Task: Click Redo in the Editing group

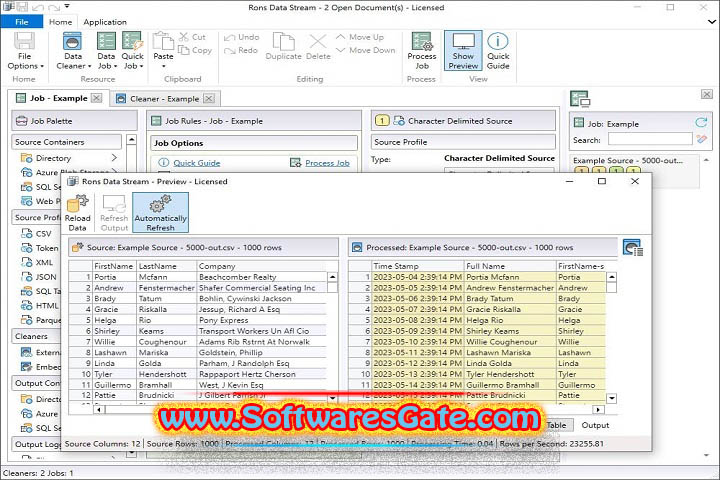Action: pos(241,50)
